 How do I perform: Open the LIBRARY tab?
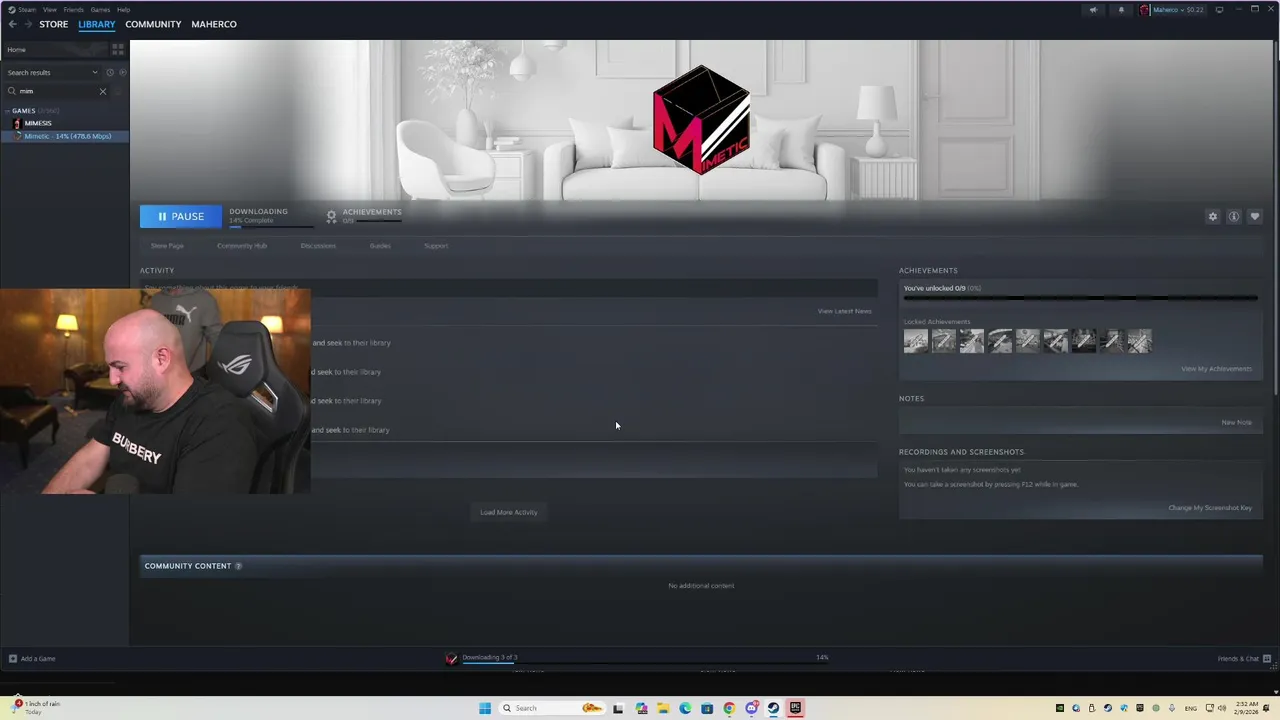point(97,24)
